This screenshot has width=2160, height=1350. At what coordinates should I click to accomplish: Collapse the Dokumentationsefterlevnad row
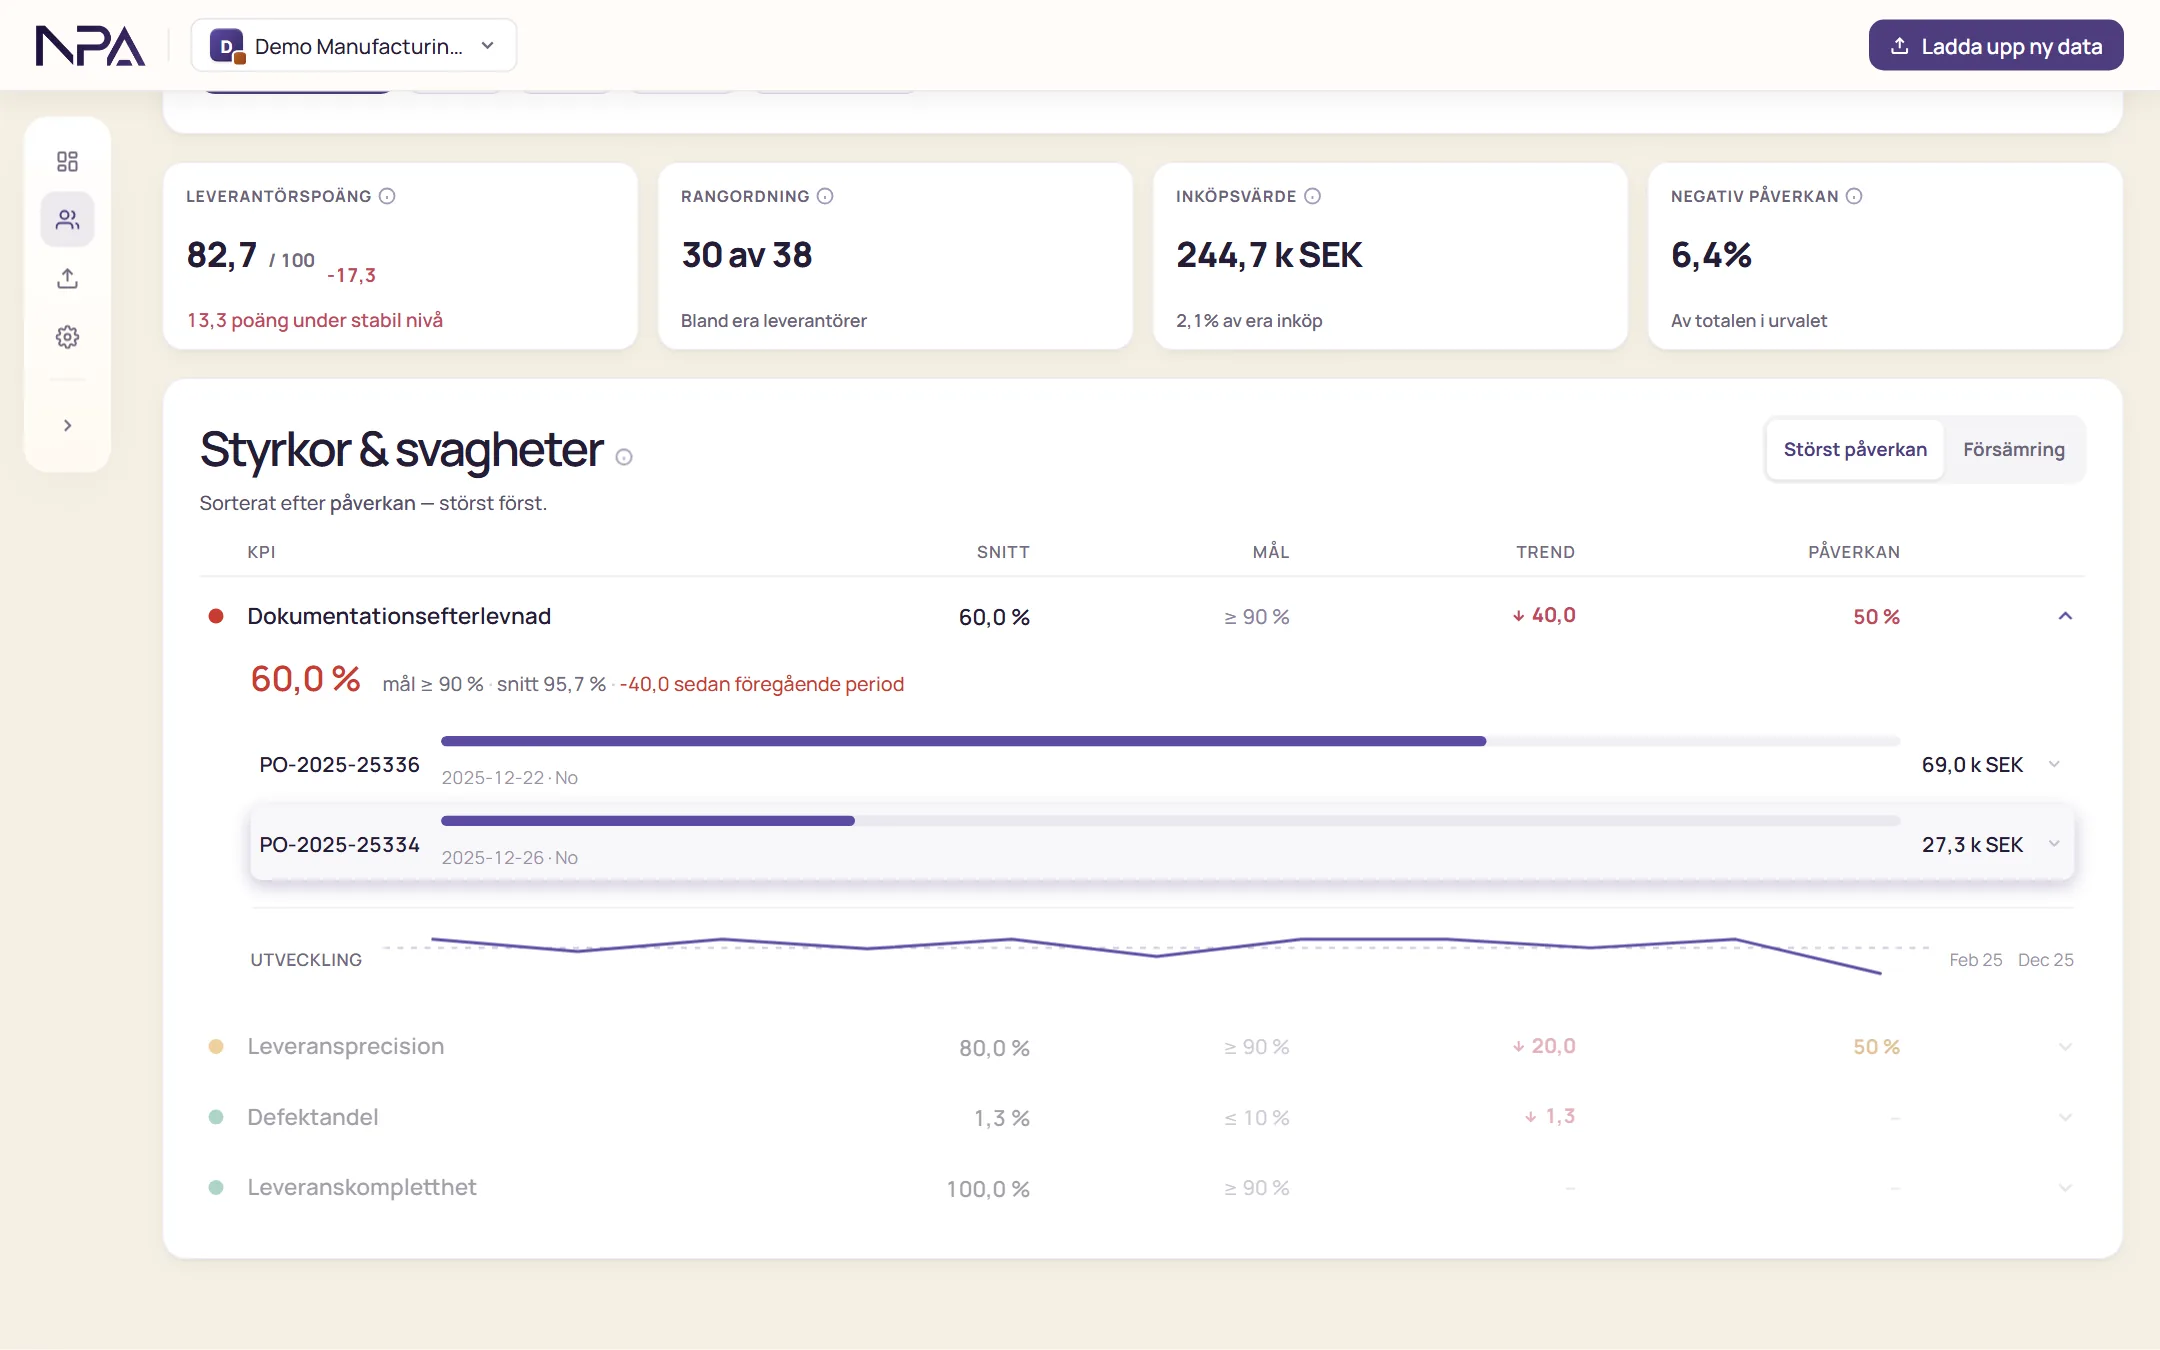(2065, 616)
